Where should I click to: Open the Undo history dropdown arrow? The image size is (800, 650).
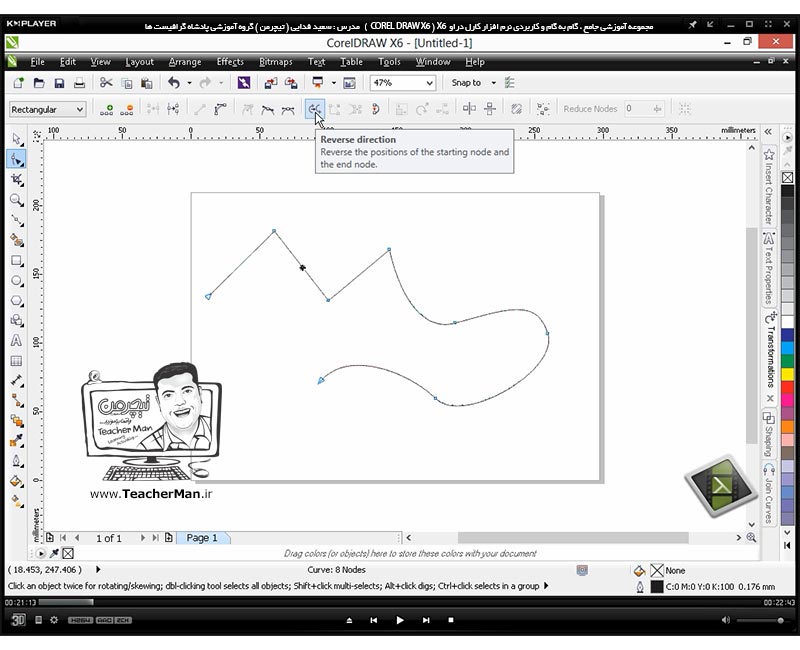(189, 83)
